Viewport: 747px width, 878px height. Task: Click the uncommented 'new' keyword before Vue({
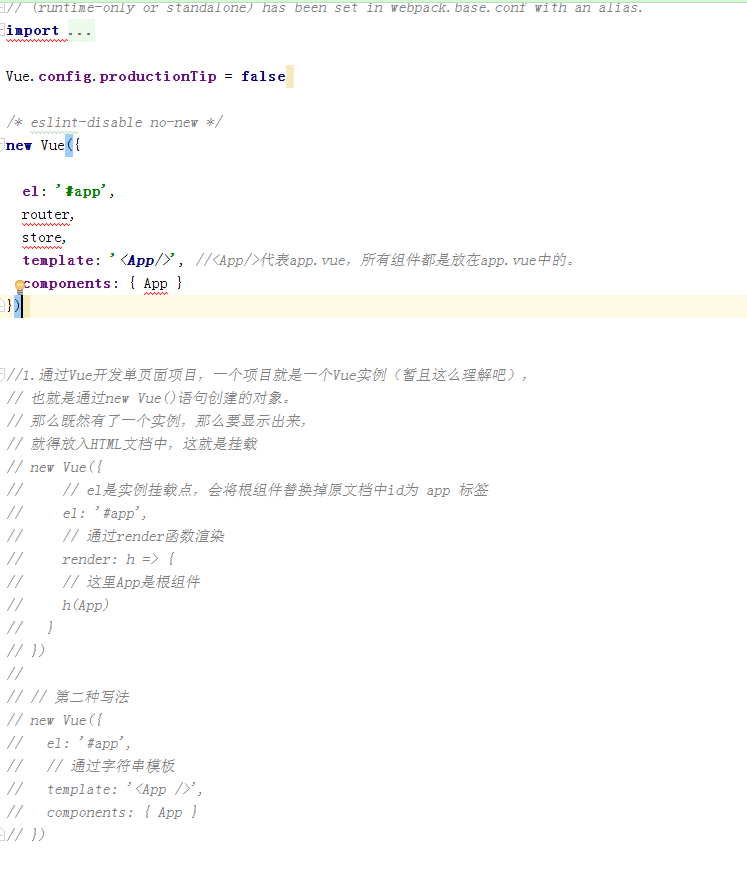19,146
